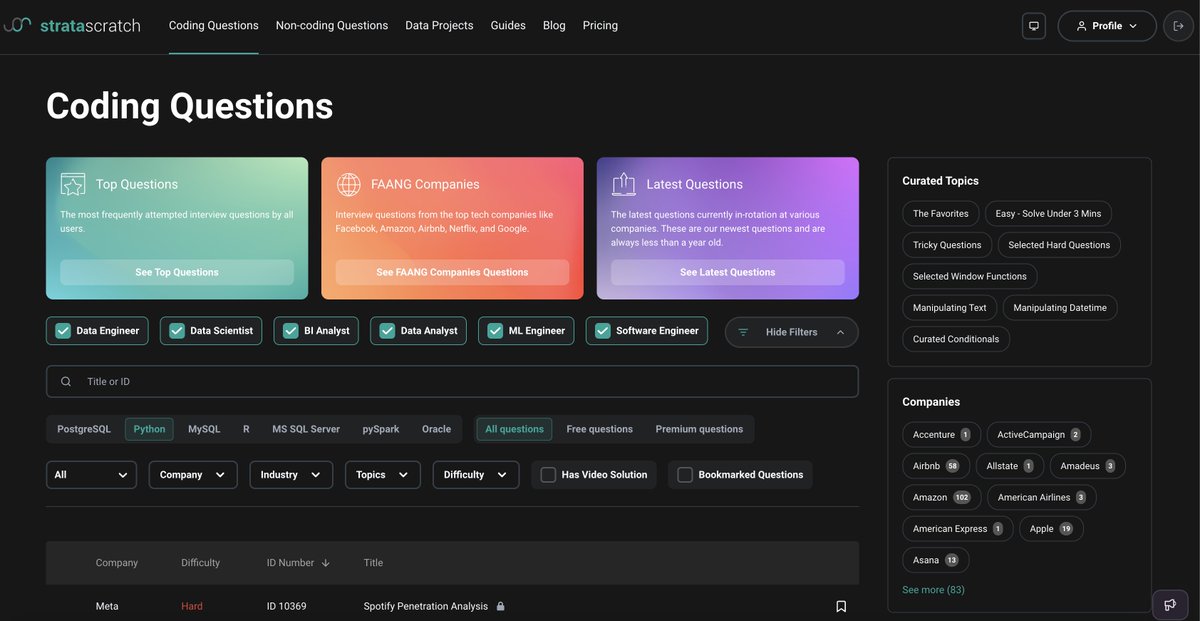Click the search magnifier icon
The height and width of the screenshot is (621, 1200).
pyautogui.click(x=66, y=382)
